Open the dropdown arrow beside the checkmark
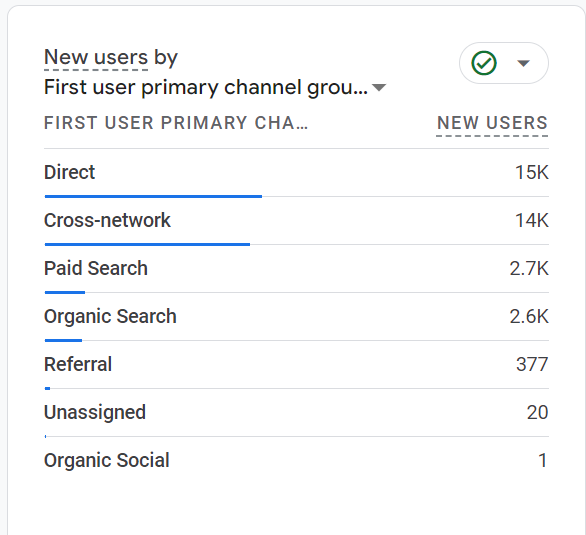This screenshot has width=586, height=535. [523, 63]
